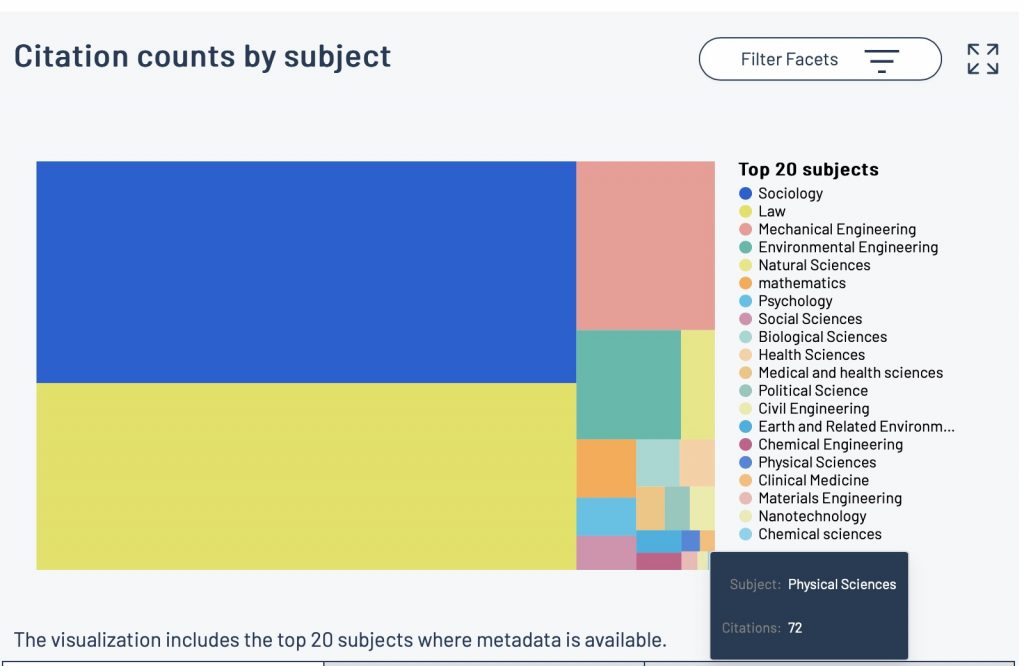The height and width of the screenshot is (666, 1024).
Task: Open the Filter Facets button
Action: point(819,59)
